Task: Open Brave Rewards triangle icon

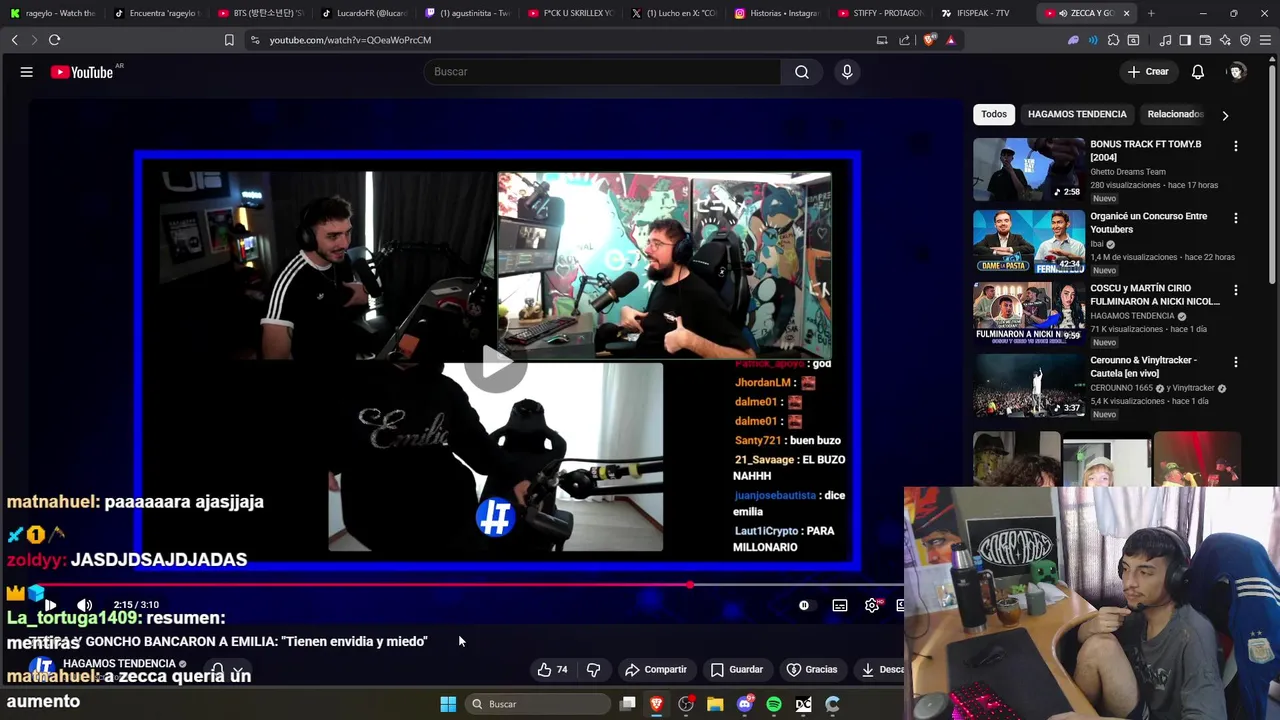Action: coord(950,40)
